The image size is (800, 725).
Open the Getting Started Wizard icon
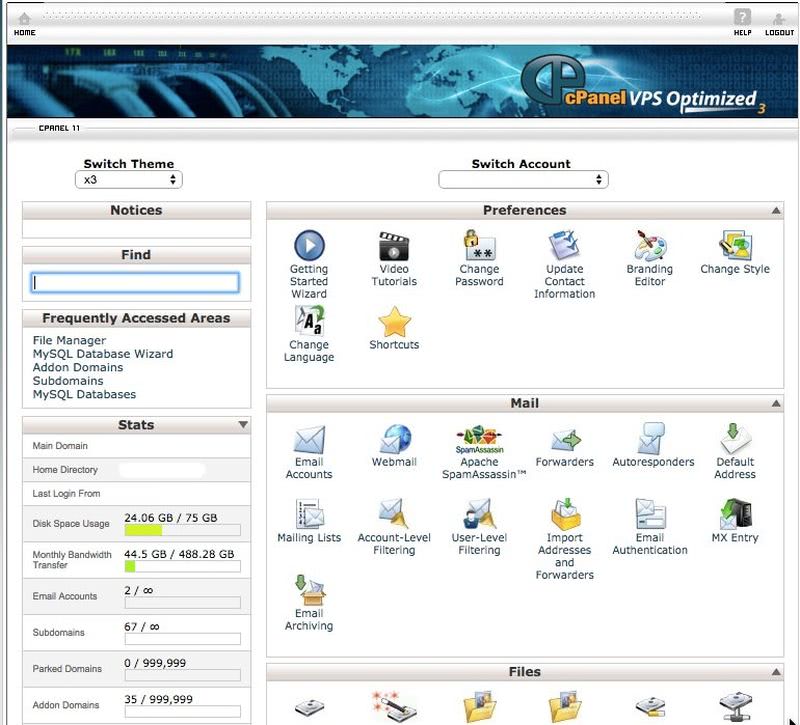point(309,245)
